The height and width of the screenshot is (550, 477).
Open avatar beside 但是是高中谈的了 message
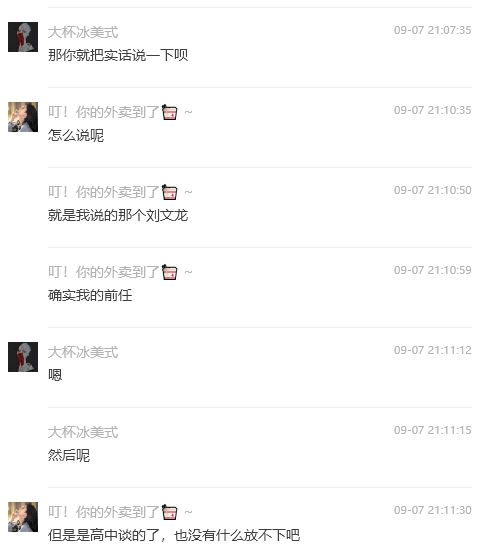(x=23, y=517)
